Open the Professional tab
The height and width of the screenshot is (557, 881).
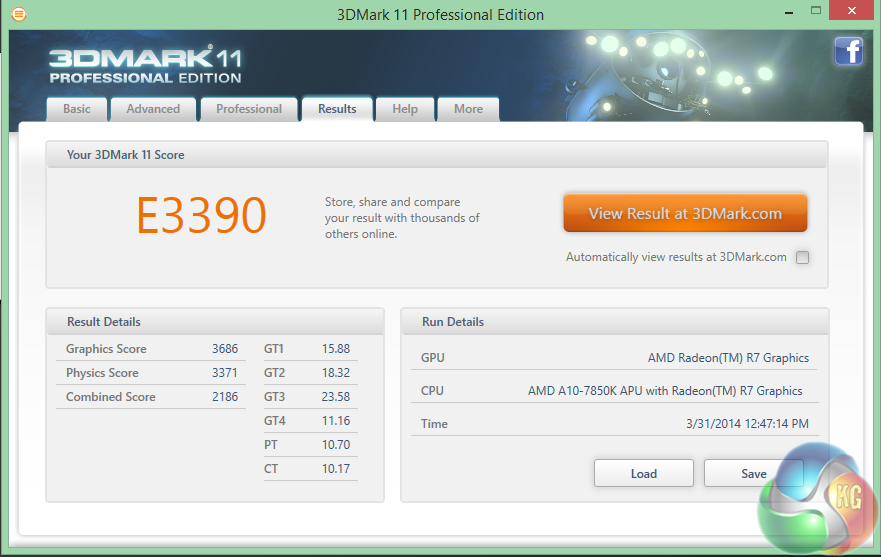point(249,109)
